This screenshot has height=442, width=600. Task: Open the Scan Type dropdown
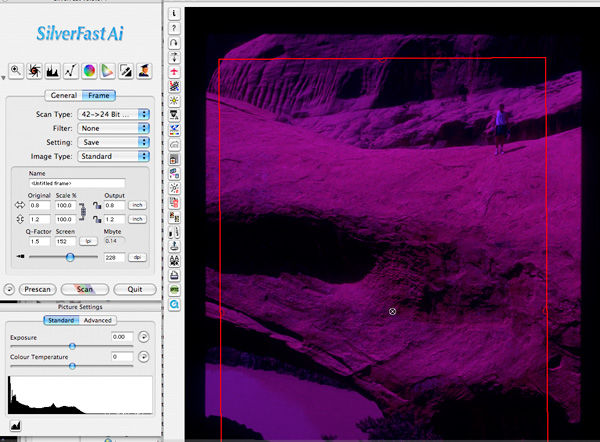[x=113, y=115]
